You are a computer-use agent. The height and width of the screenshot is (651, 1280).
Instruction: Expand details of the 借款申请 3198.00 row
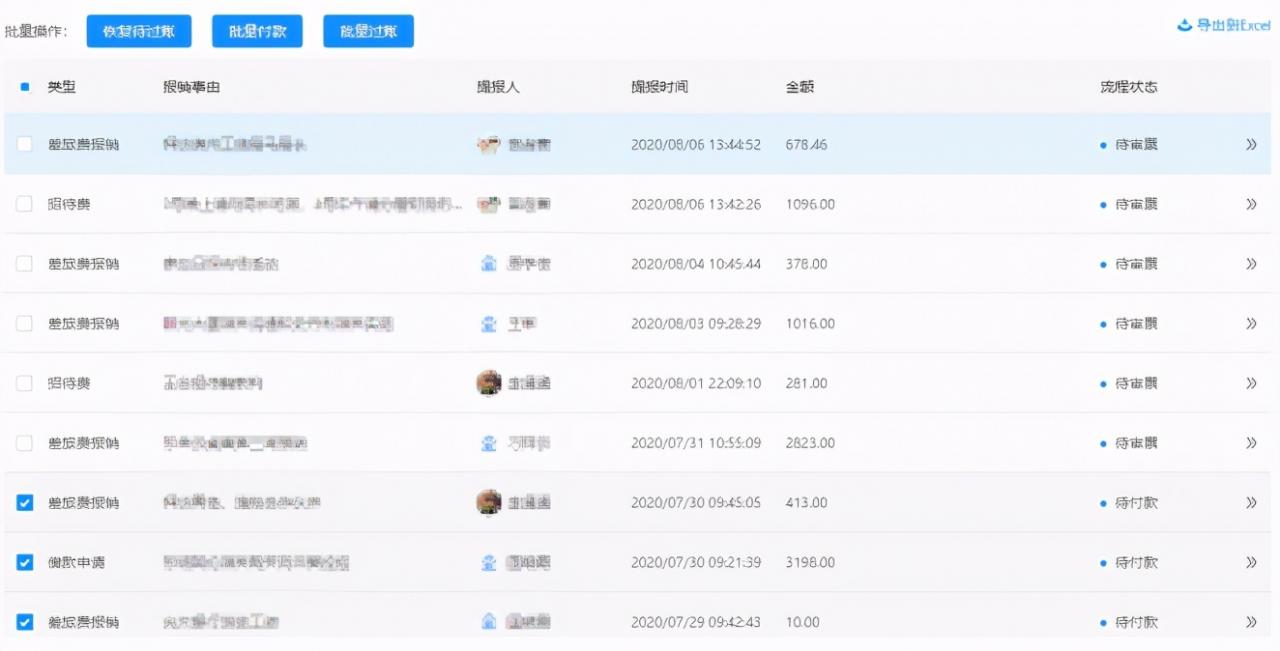(x=1250, y=562)
